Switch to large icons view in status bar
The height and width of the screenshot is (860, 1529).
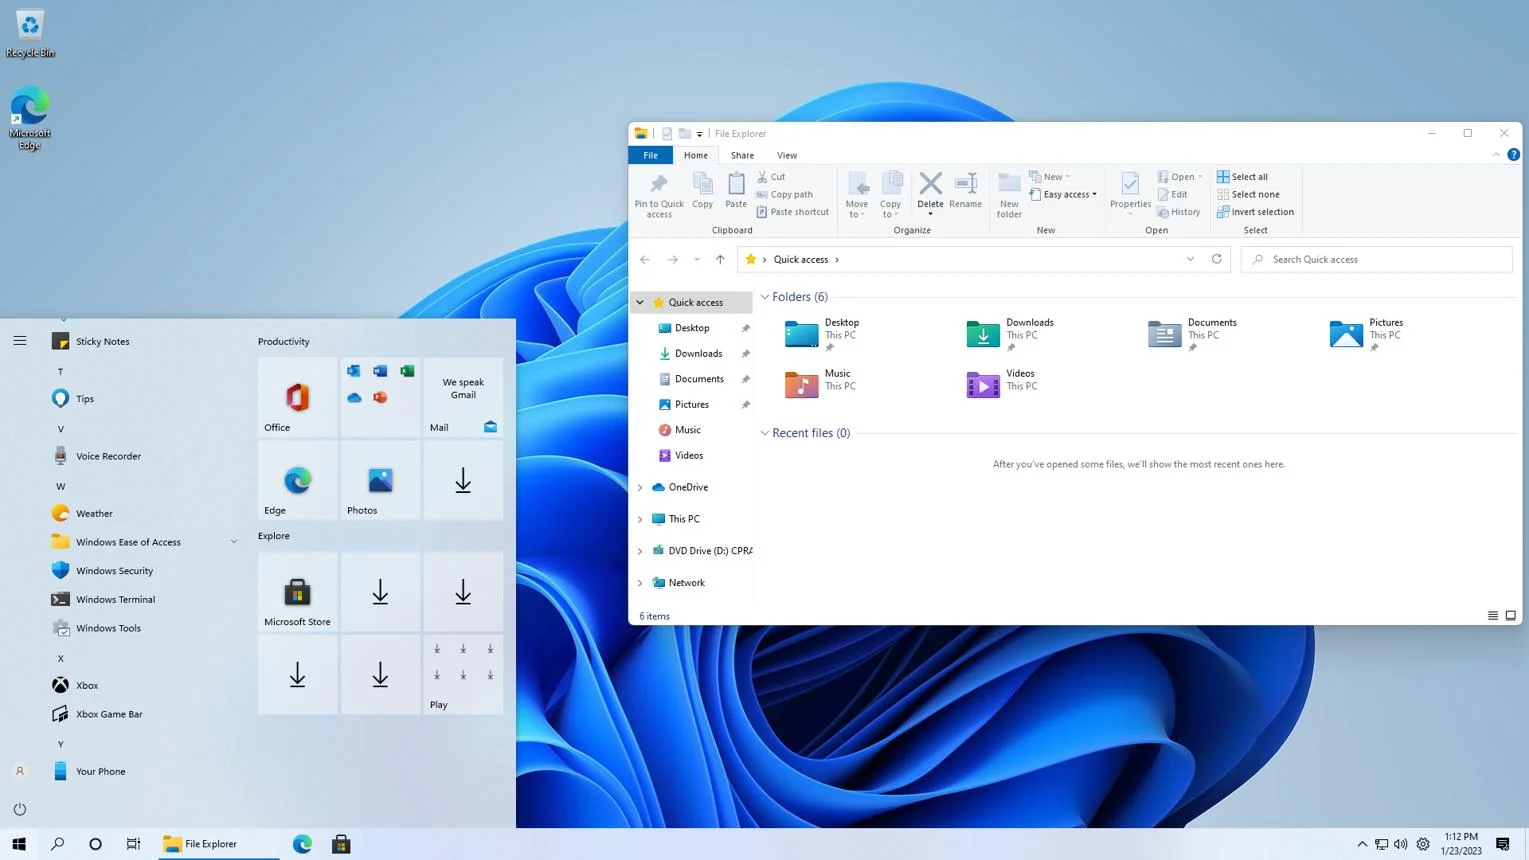(1510, 616)
